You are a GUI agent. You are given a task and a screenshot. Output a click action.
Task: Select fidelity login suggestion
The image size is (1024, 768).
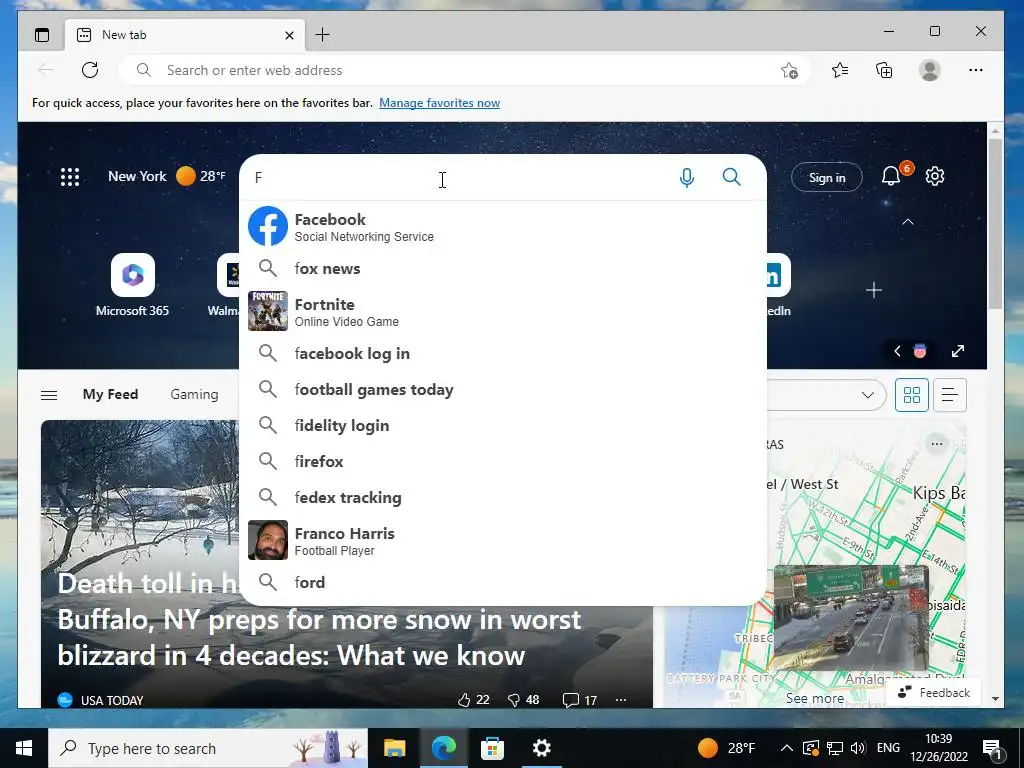(503, 425)
